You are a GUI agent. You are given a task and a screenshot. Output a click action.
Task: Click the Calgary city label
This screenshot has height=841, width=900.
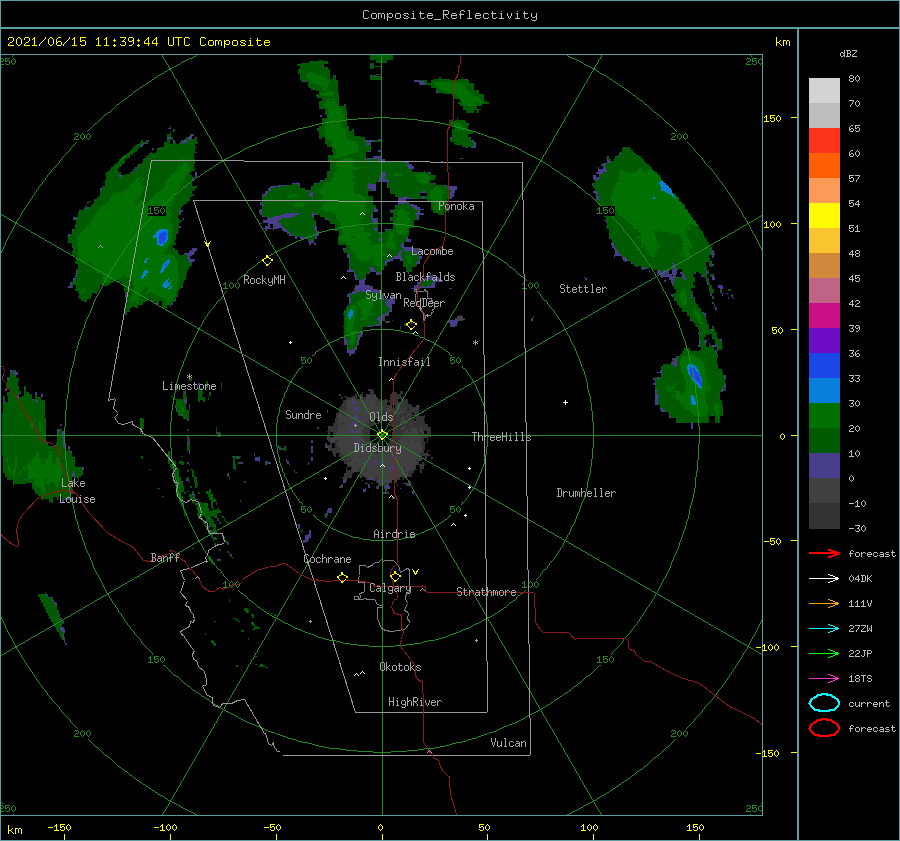pos(390,588)
